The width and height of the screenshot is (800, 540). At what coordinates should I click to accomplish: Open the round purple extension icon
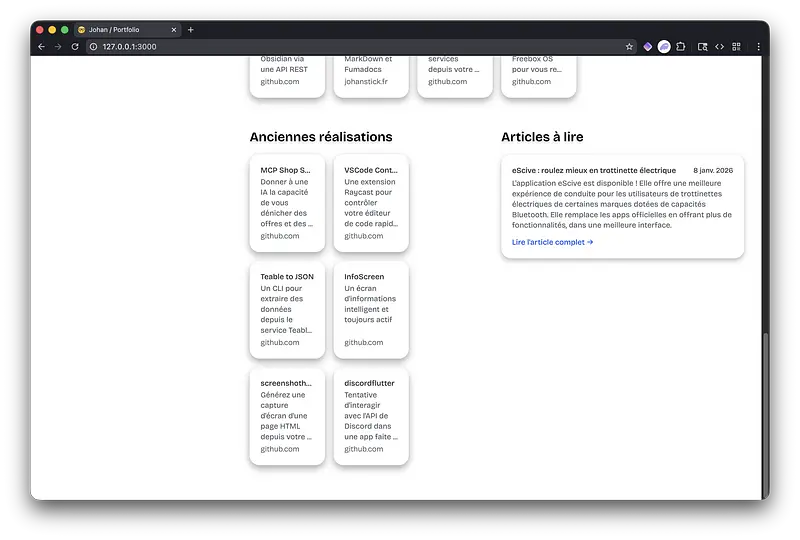(x=663, y=46)
